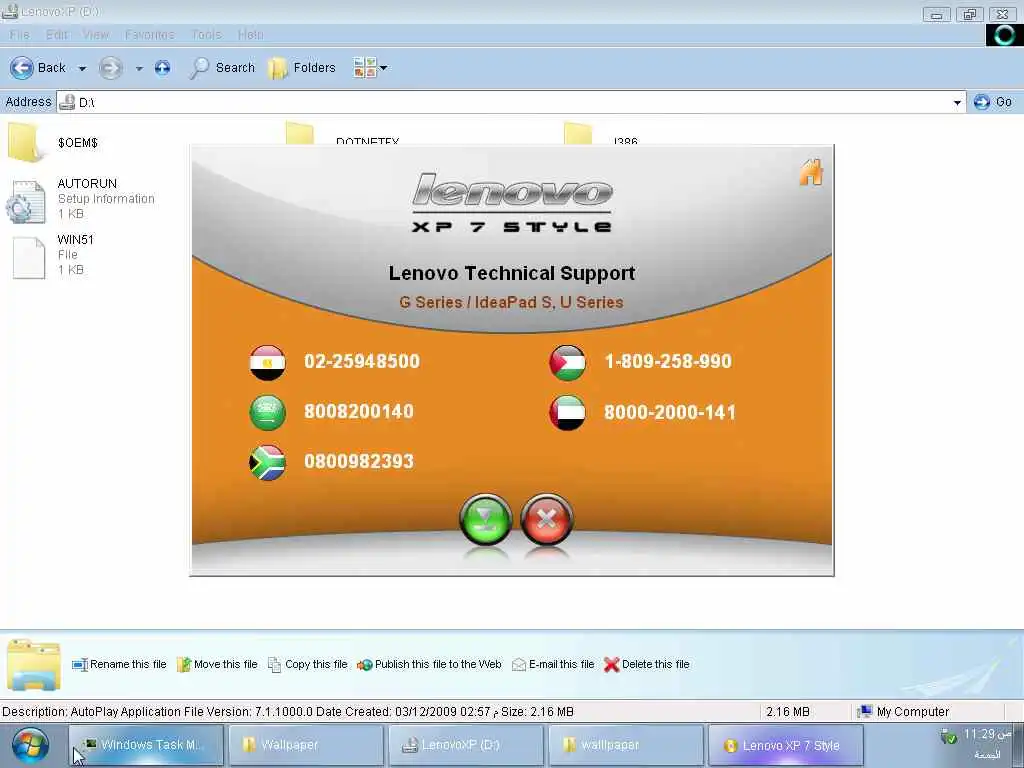The width and height of the screenshot is (1024, 768).
Task: Click the red X cancel button
Action: [547, 520]
